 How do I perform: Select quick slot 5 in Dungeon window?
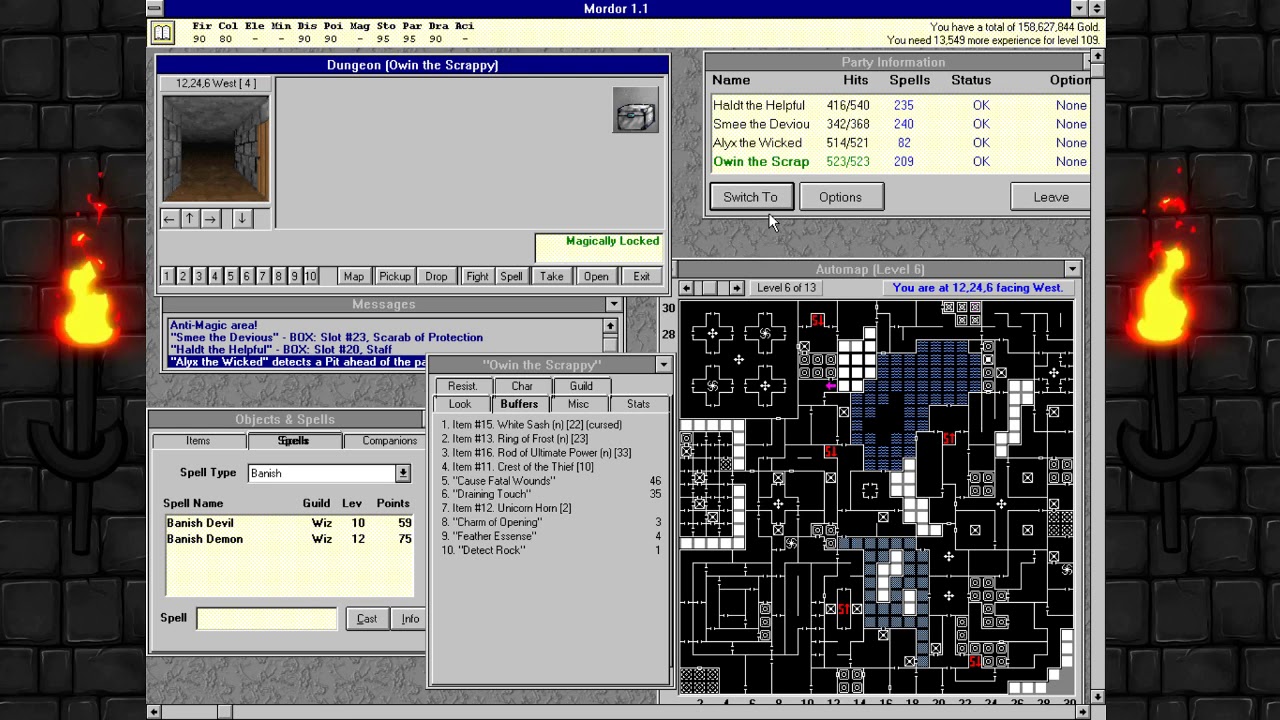[231, 277]
